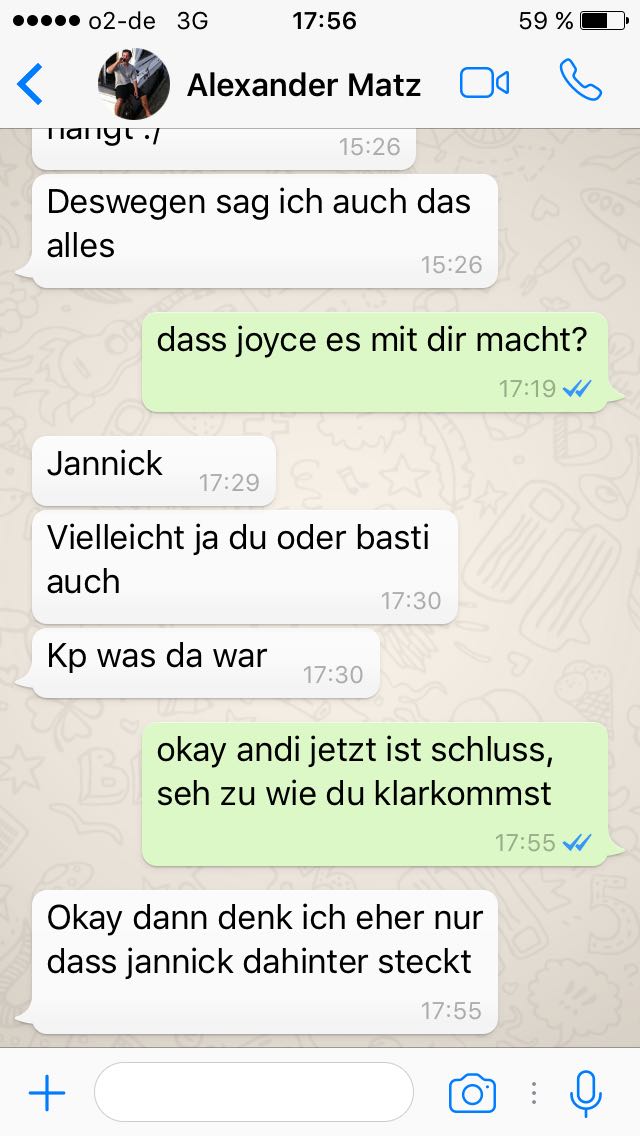Tap the blue read checkmarks at 17:55
The height and width of the screenshot is (1136, 640).
click(x=577, y=842)
